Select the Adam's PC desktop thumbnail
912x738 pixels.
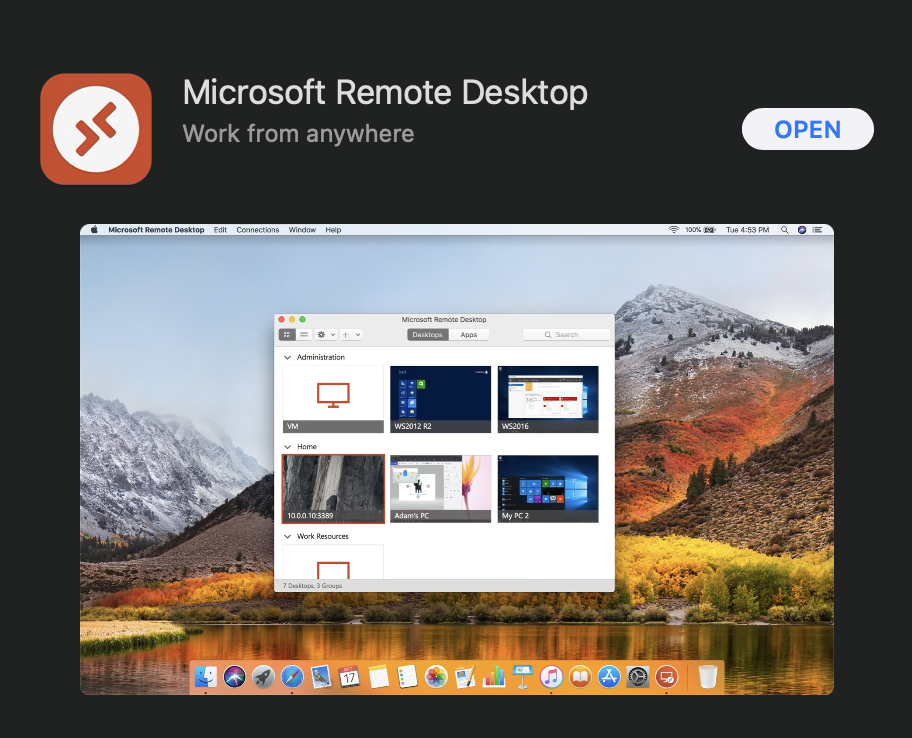pos(440,489)
